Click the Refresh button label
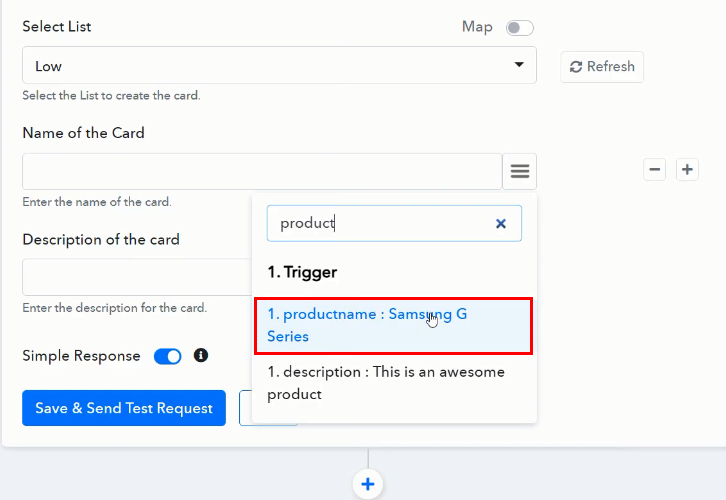Image resolution: width=726 pixels, height=500 pixels. (611, 67)
